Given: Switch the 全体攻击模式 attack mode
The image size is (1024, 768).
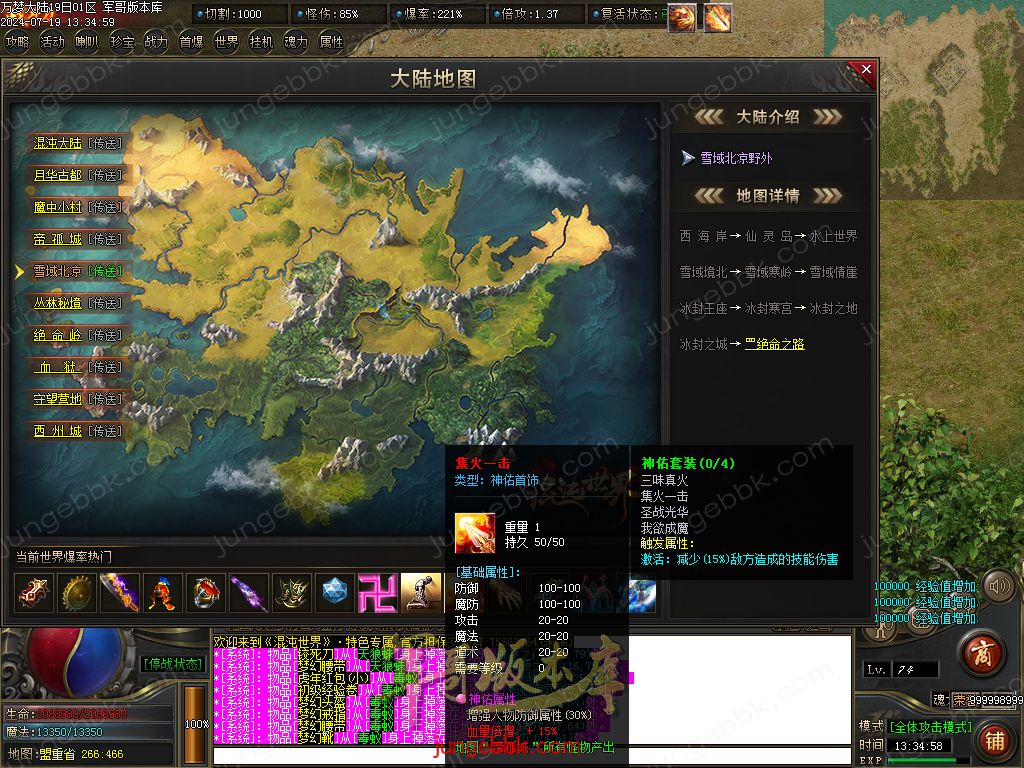Looking at the screenshot, I should pyautogui.click(x=931, y=727).
